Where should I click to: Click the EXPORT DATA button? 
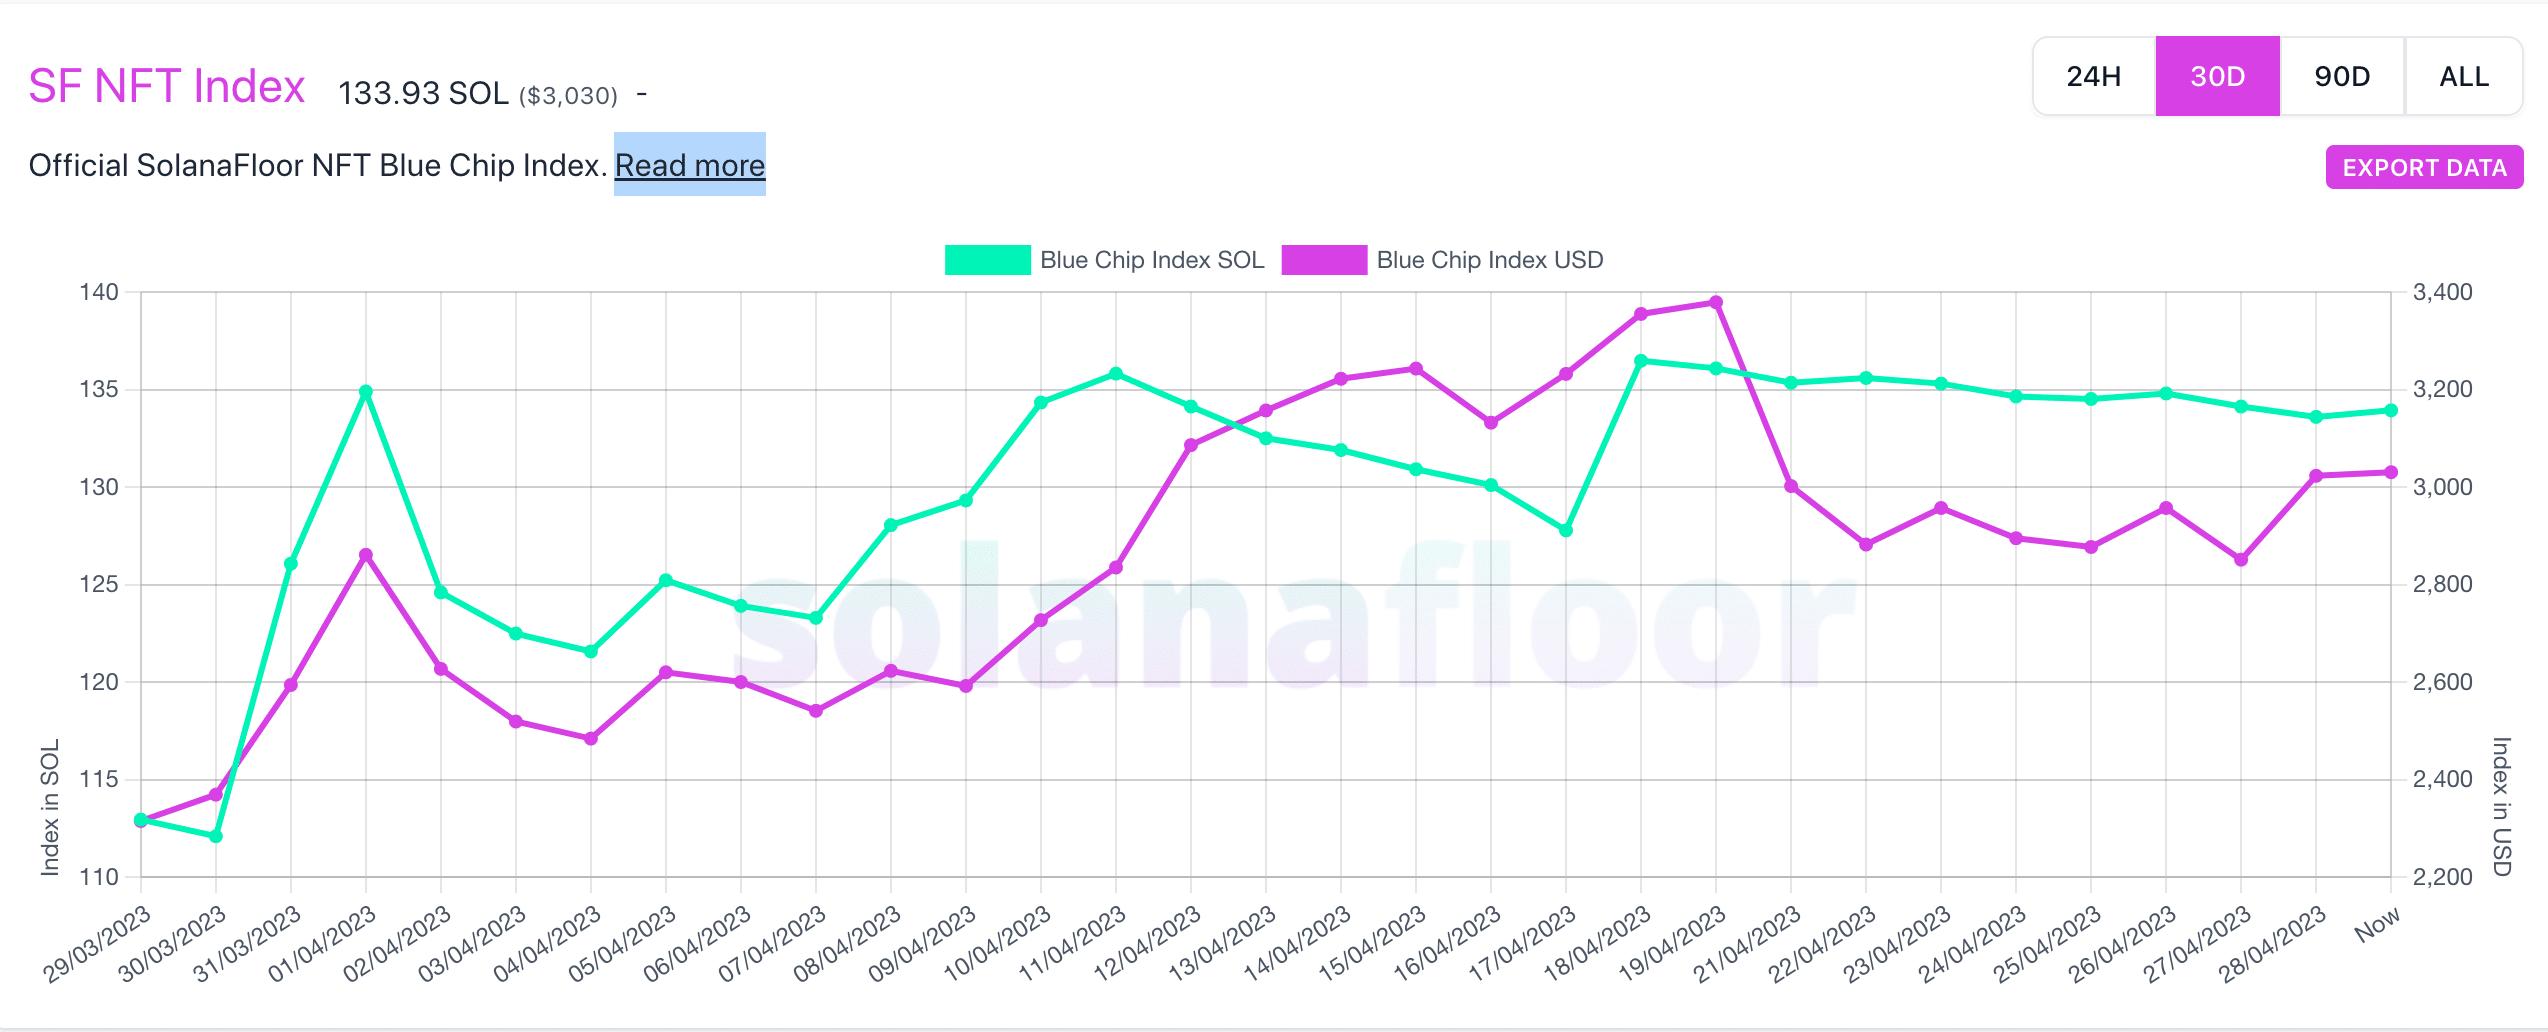click(2424, 167)
